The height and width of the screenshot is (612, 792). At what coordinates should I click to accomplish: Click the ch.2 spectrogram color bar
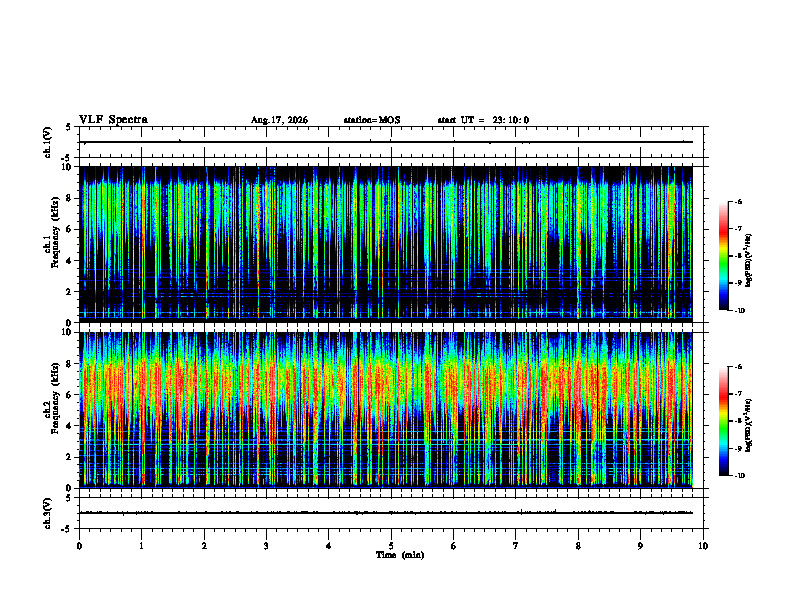[x=723, y=421]
